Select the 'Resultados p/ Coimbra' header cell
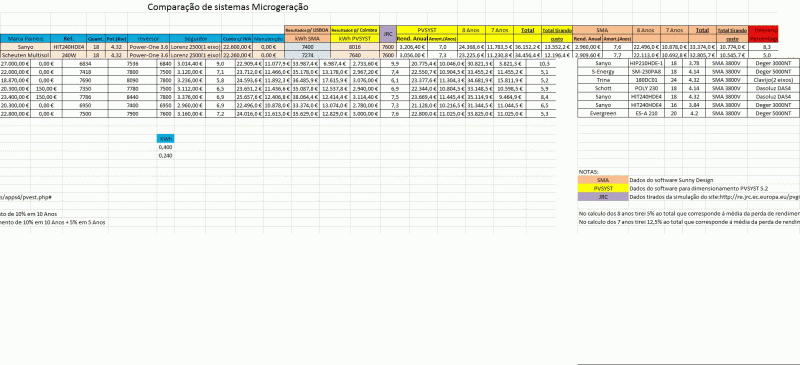 pos(354,30)
